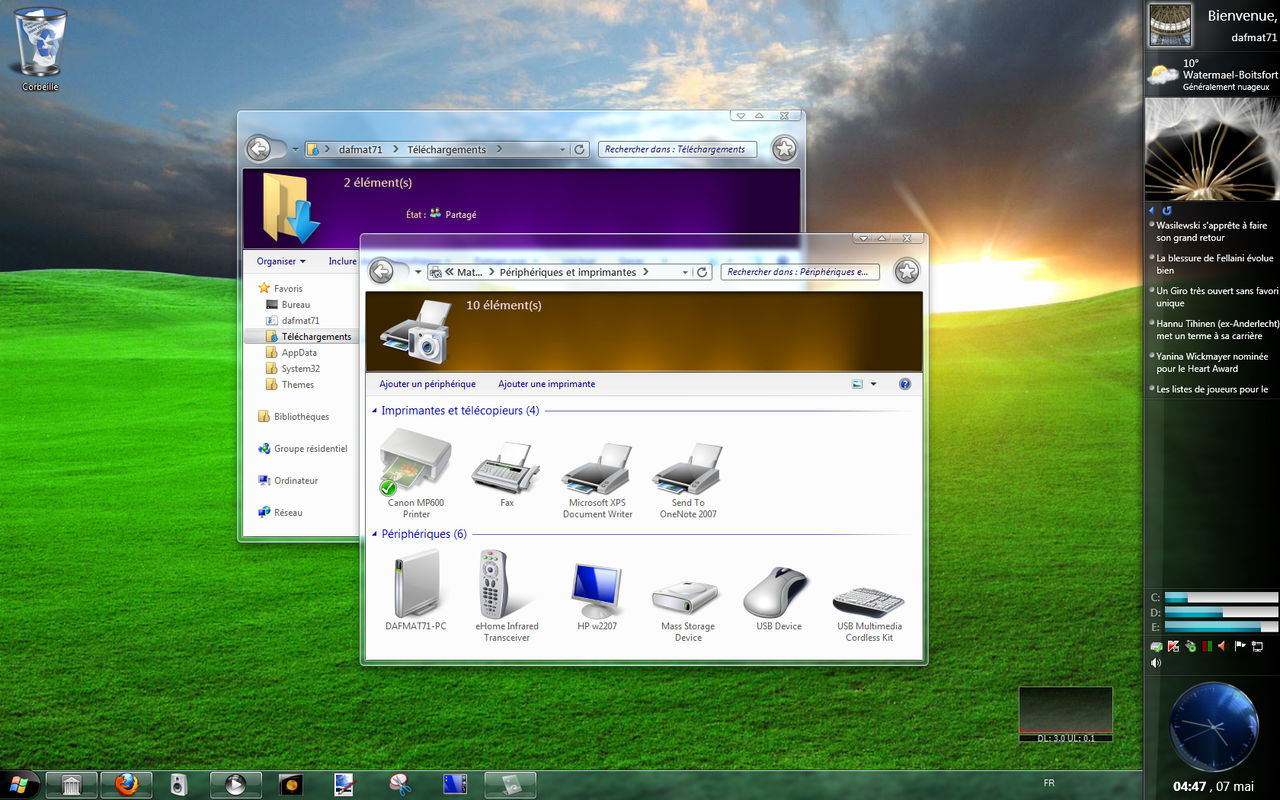This screenshot has height=800, width=1280.
Task: Click the network tray icon in sidebar
Action: 1257,646
